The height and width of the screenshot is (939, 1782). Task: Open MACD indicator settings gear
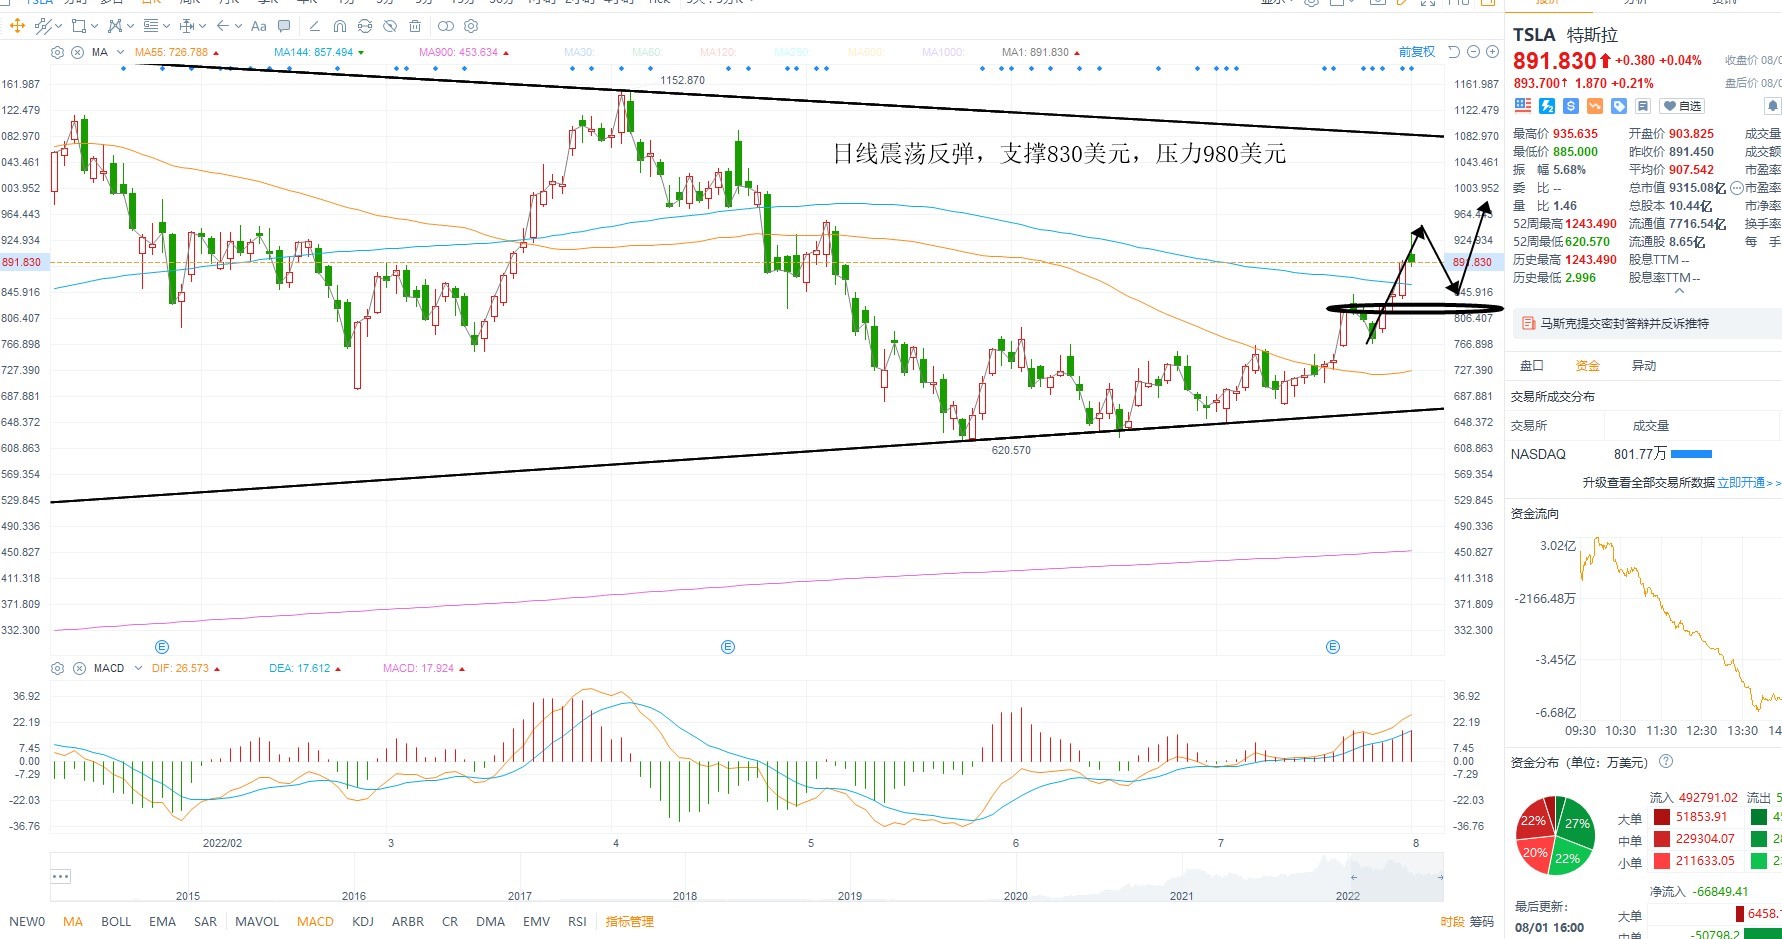pyautogui.click(x=57, y=668)
